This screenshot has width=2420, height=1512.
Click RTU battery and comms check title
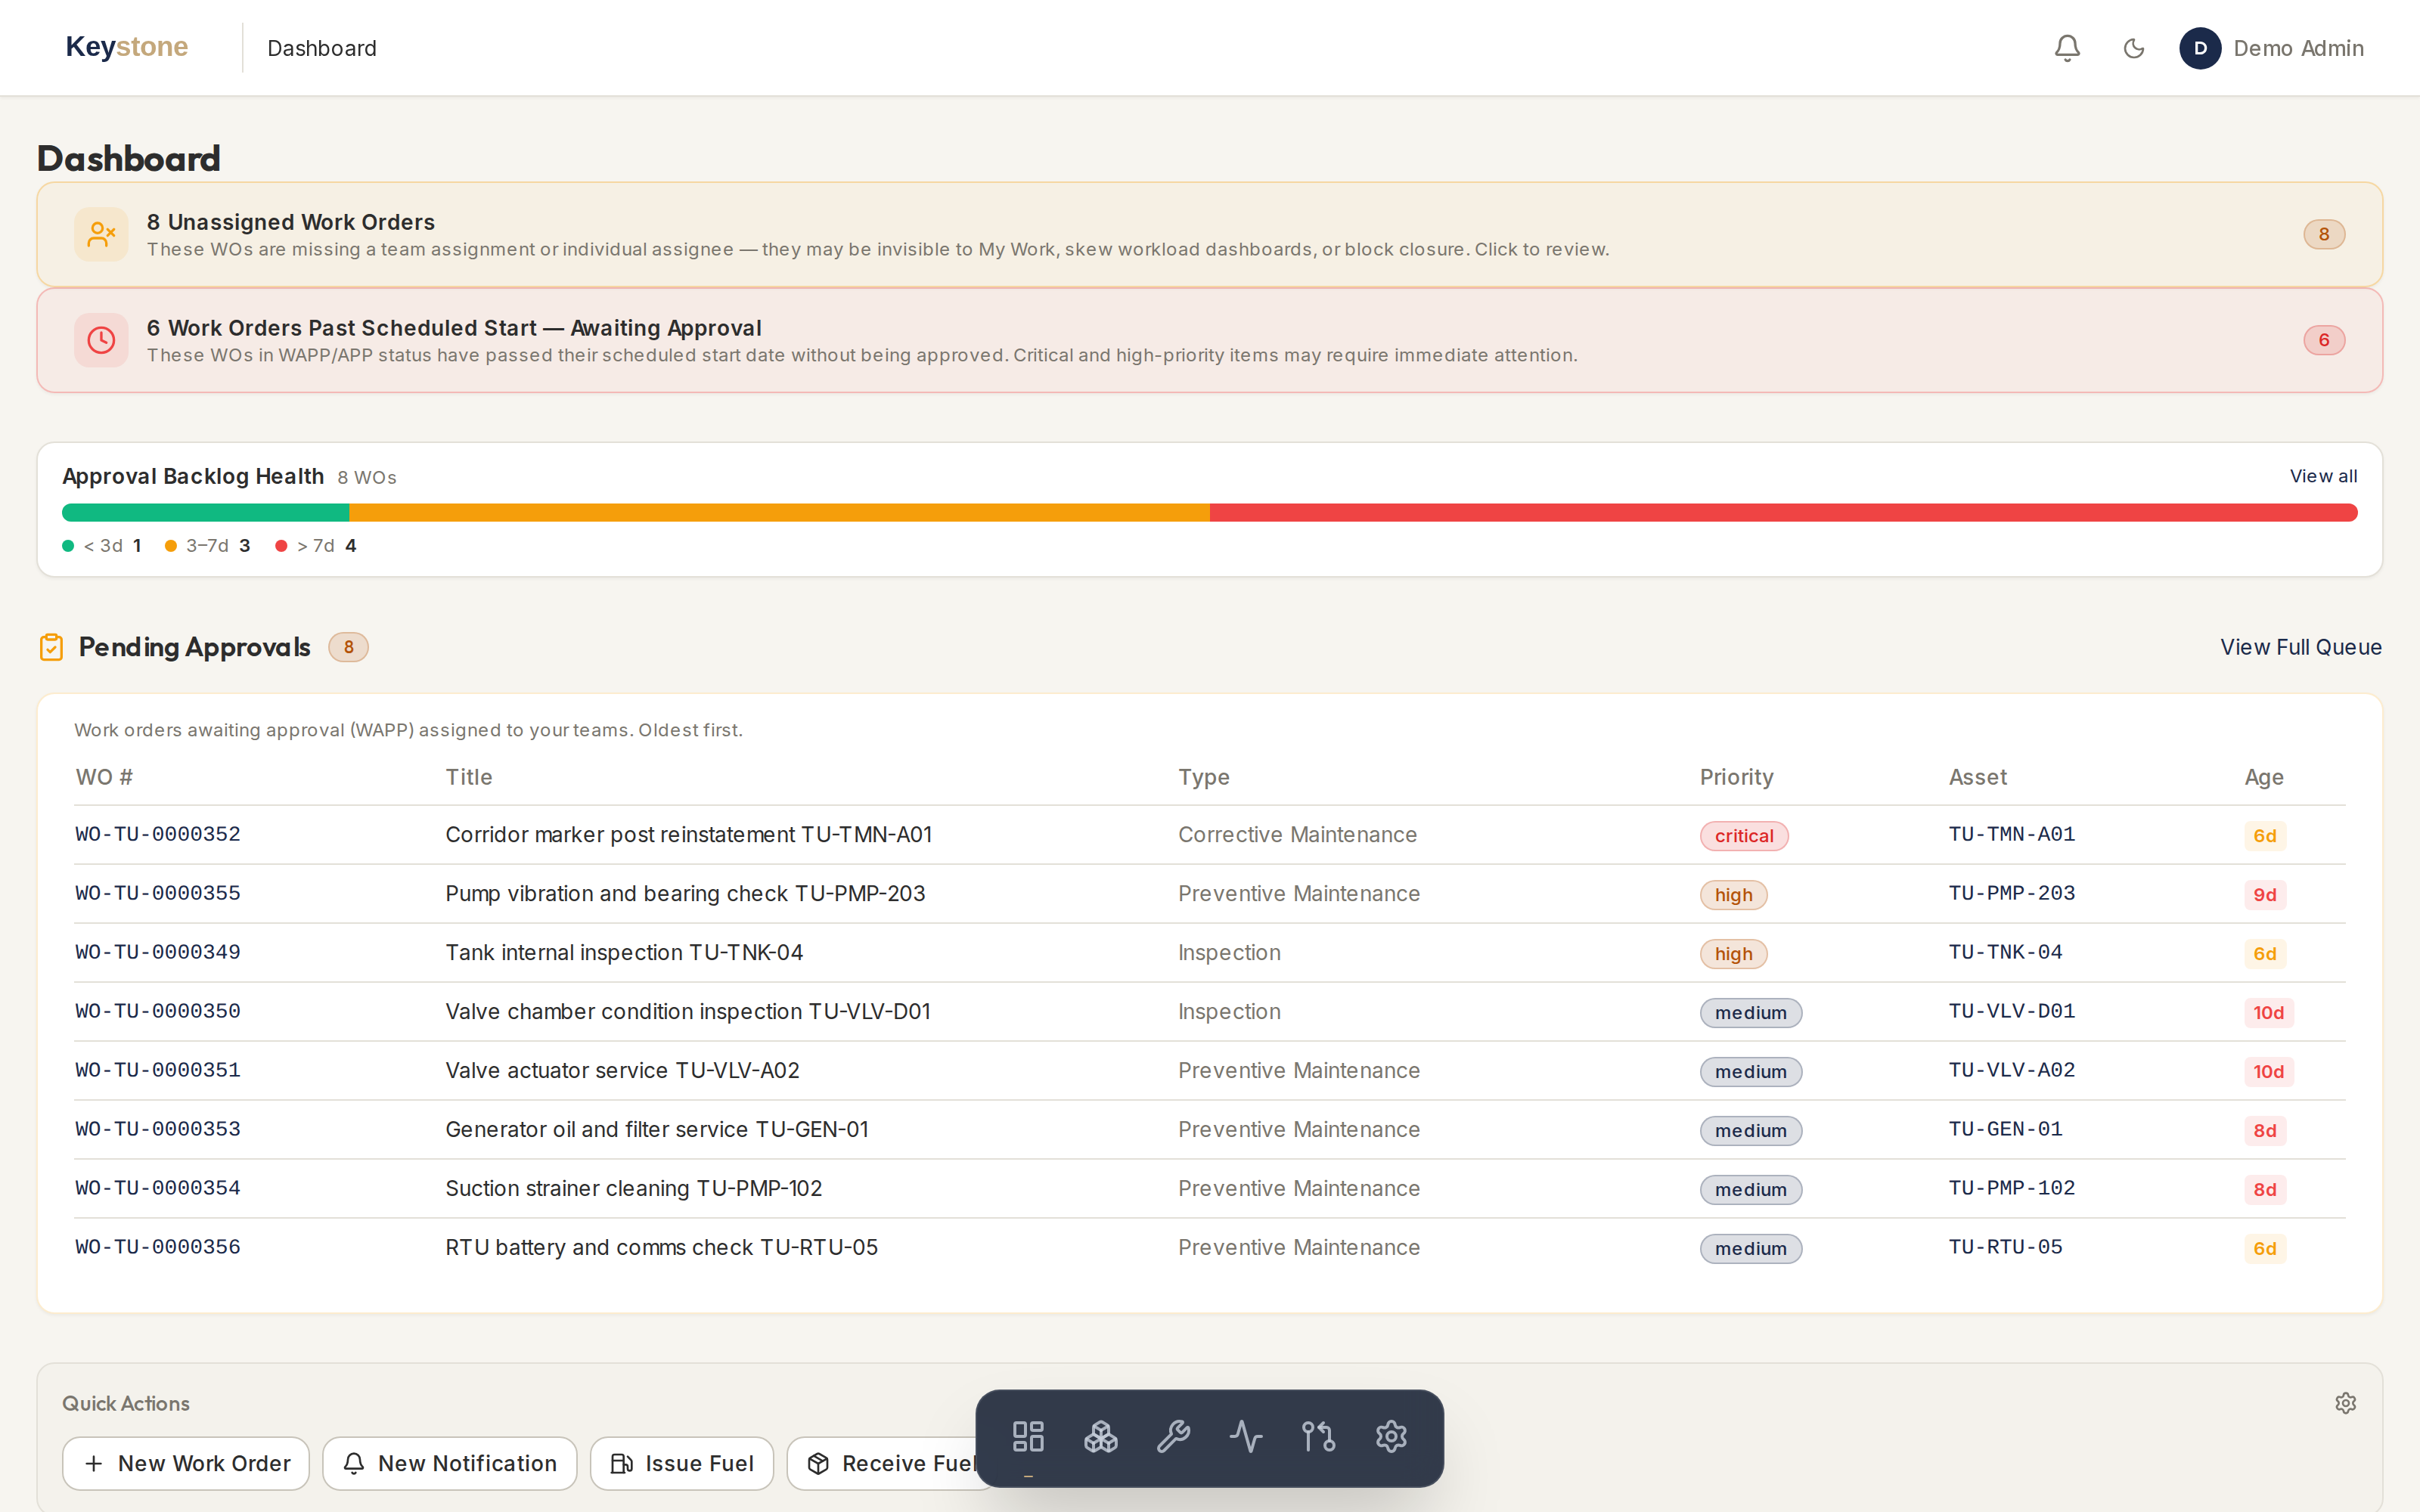tap(661, 1247)
